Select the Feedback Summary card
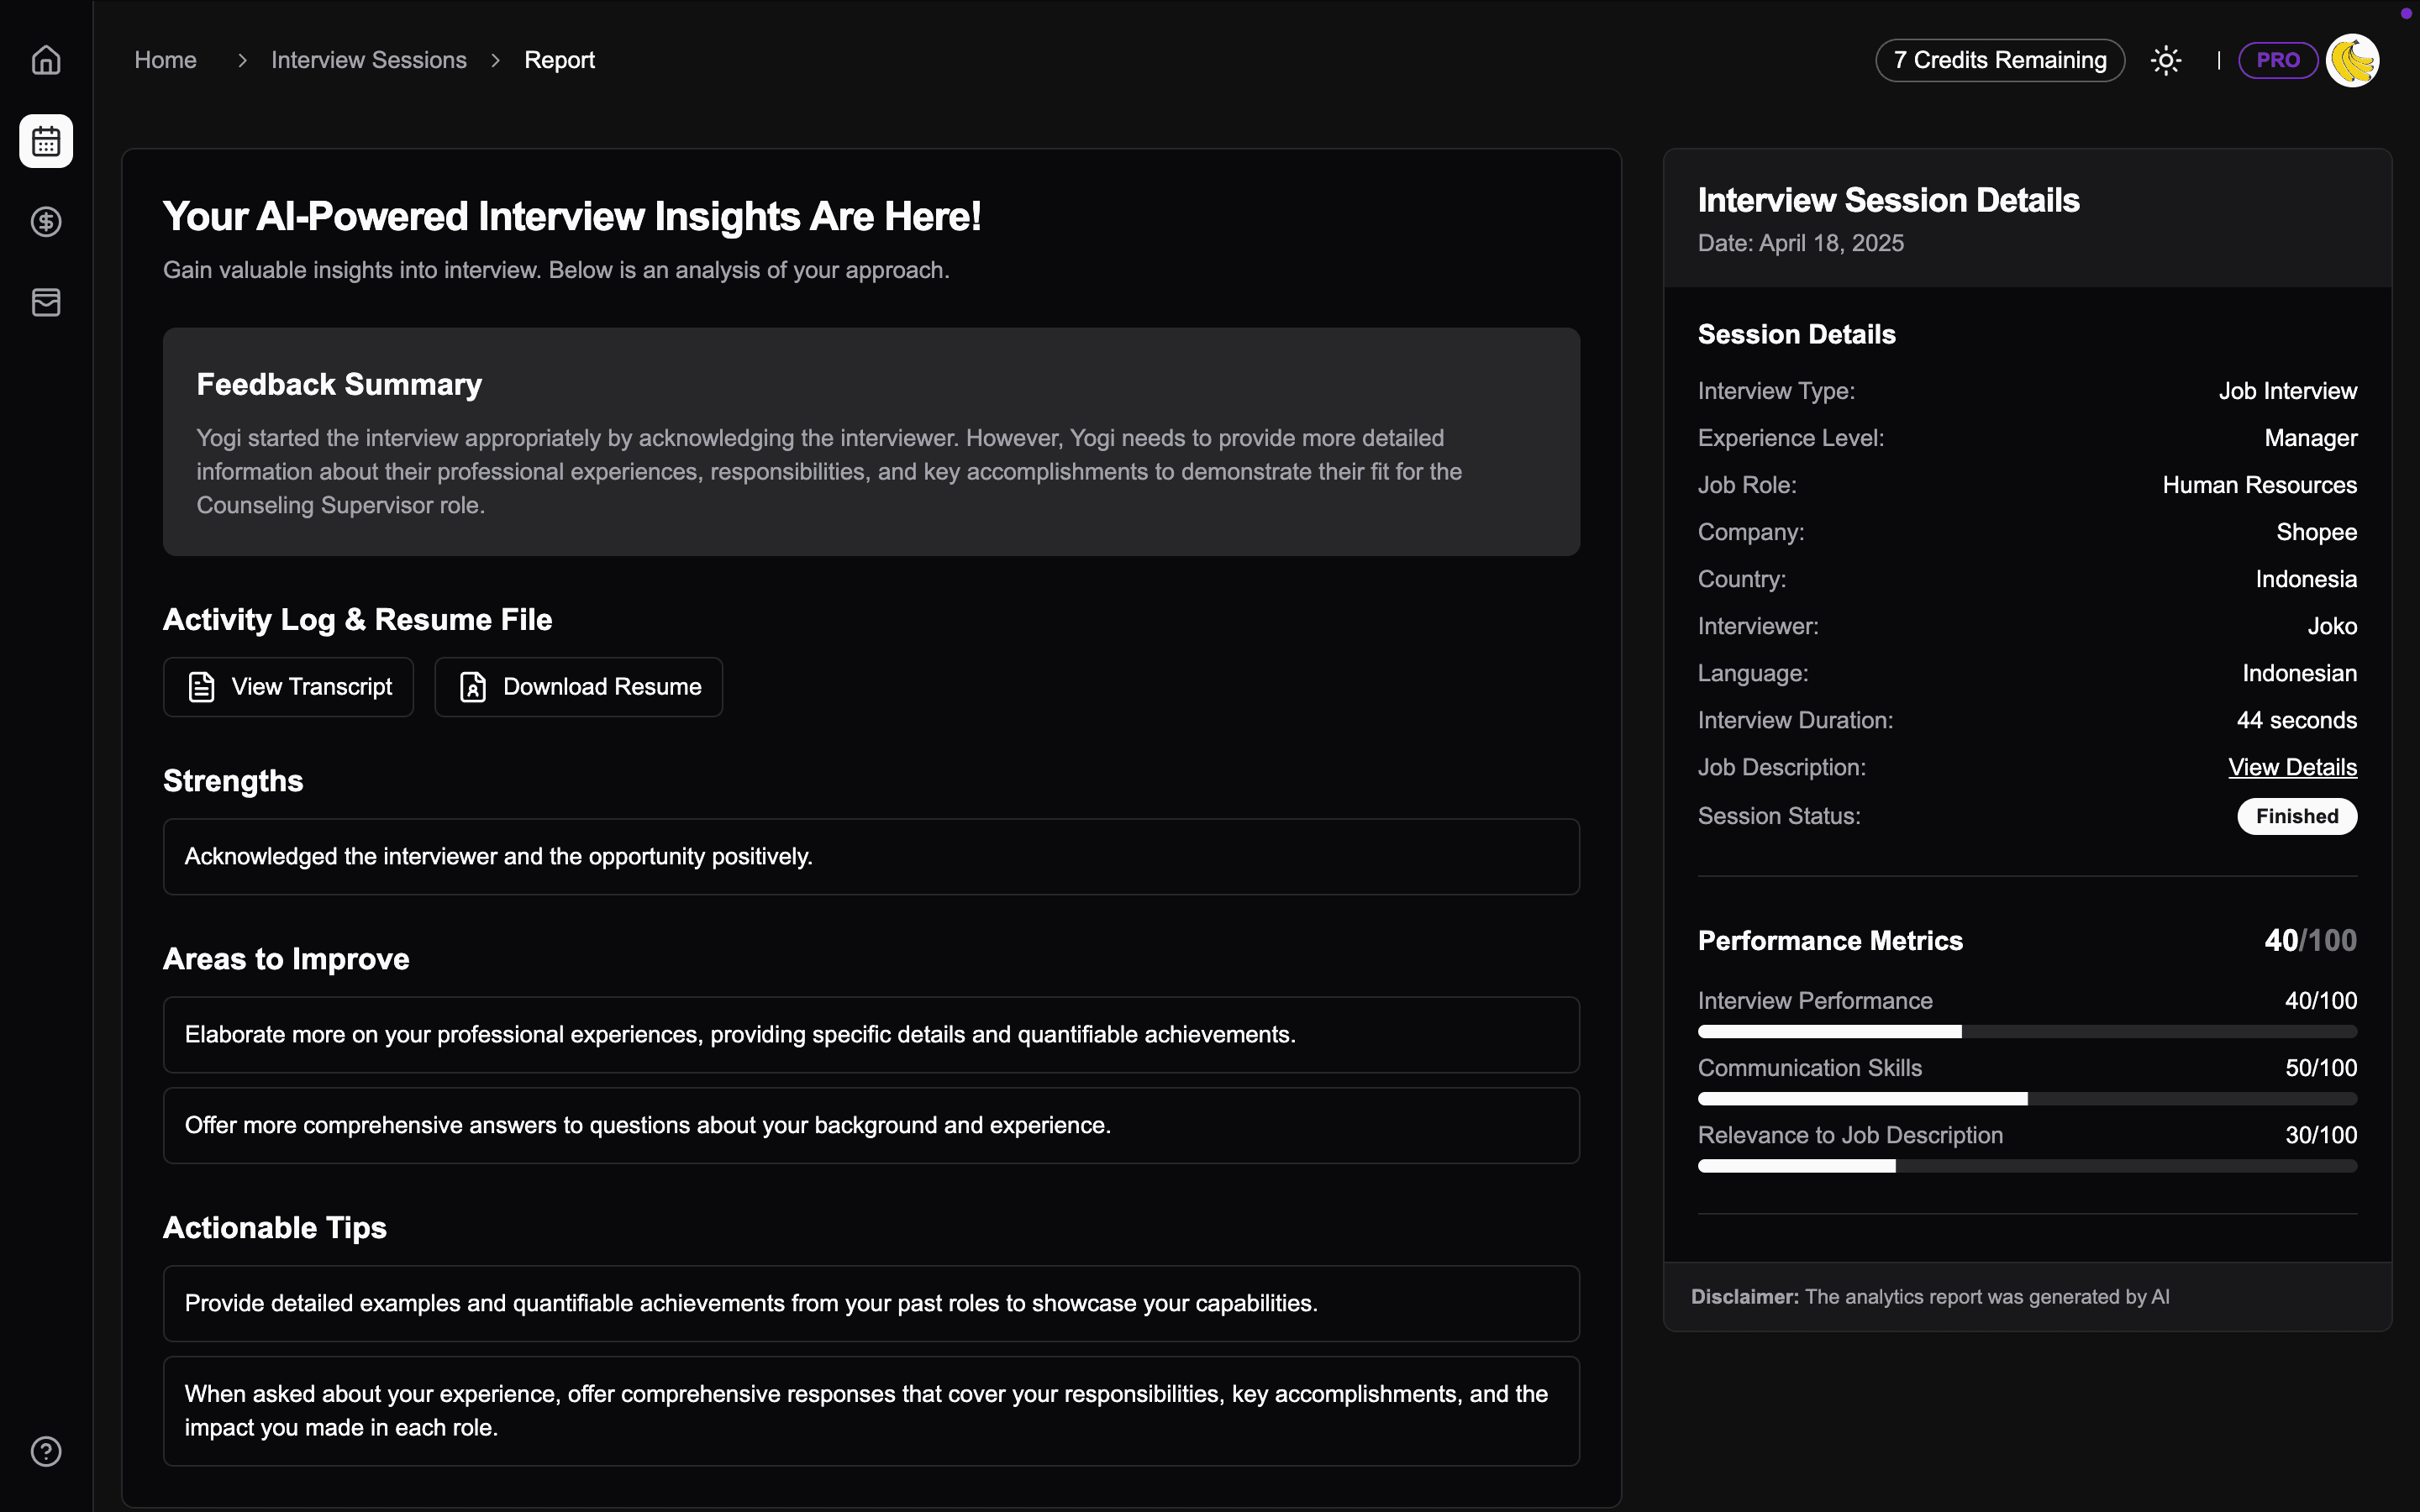 pos(871,443)
